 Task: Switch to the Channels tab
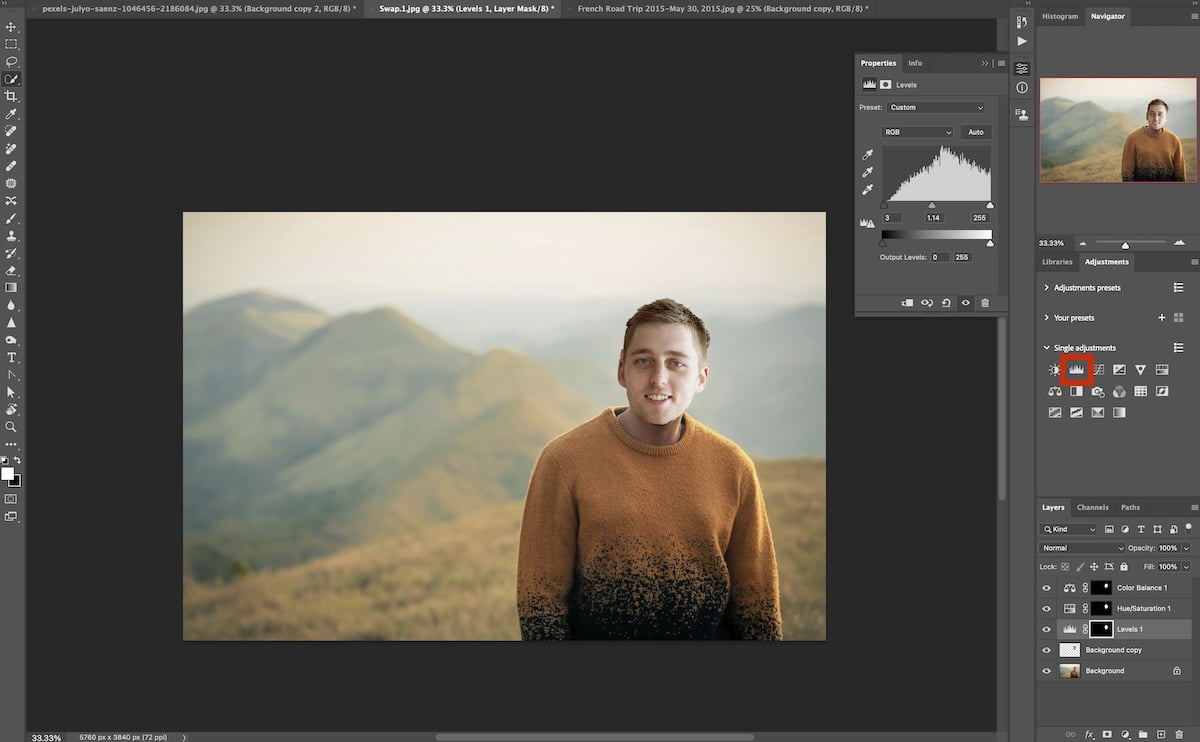(x=1092, y=507)
